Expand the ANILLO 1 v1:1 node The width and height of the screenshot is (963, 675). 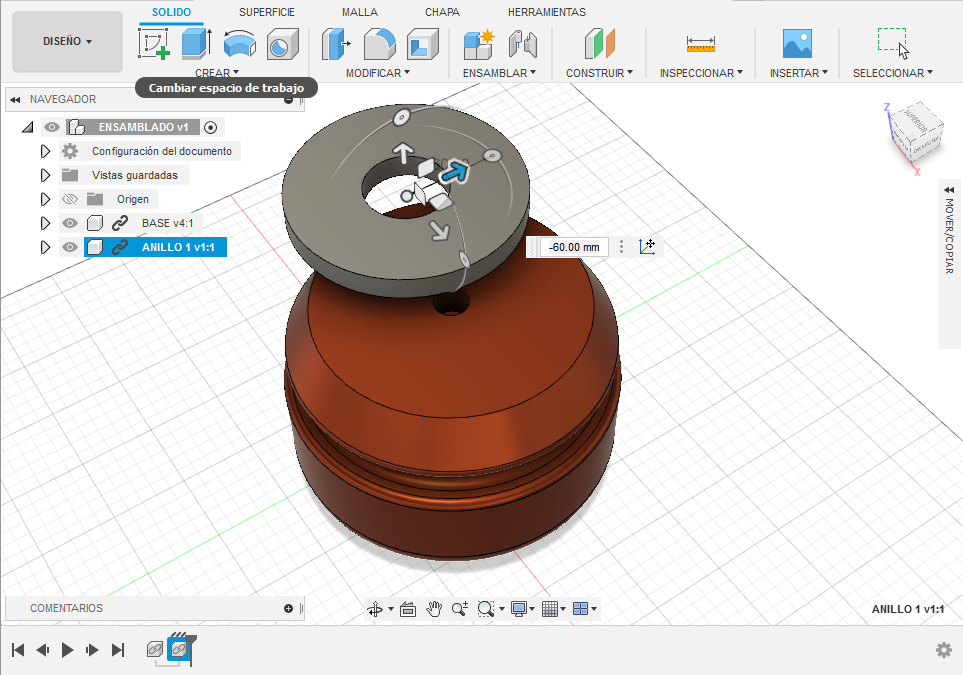45,247
